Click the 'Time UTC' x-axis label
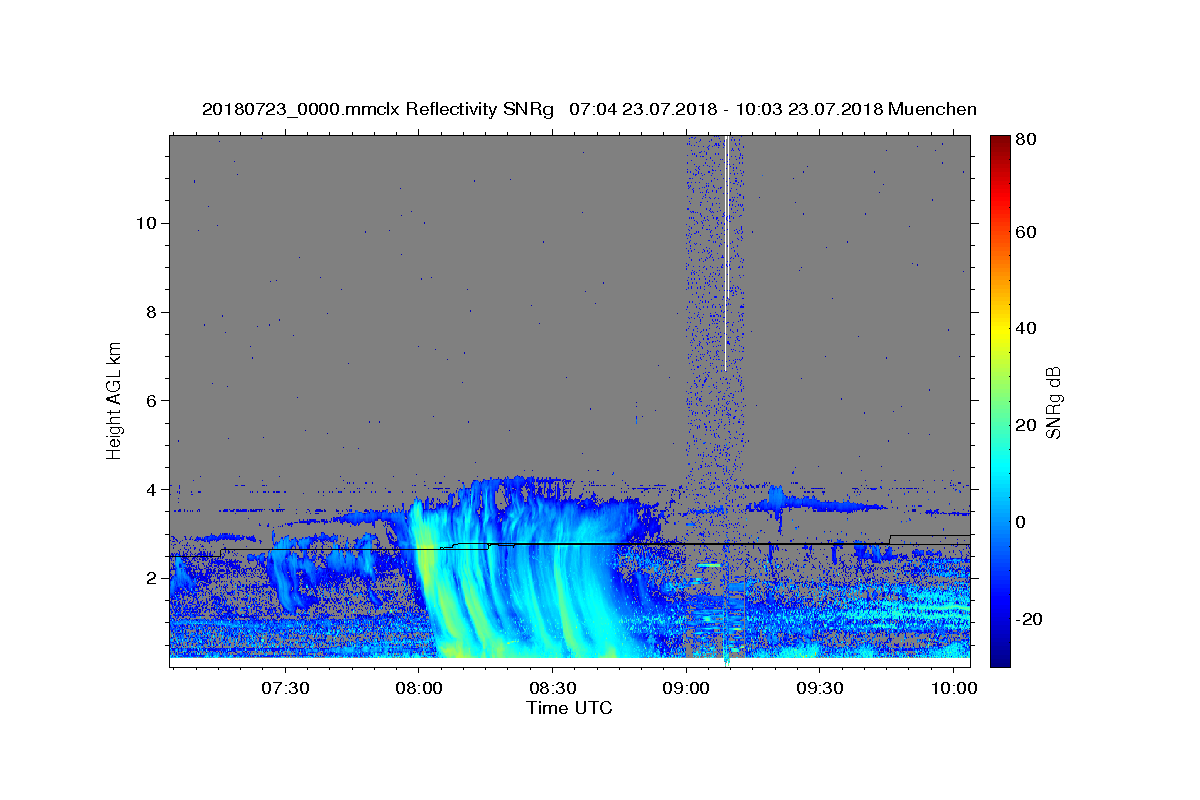Viewport: 1200px width, 800px height. 569,708
